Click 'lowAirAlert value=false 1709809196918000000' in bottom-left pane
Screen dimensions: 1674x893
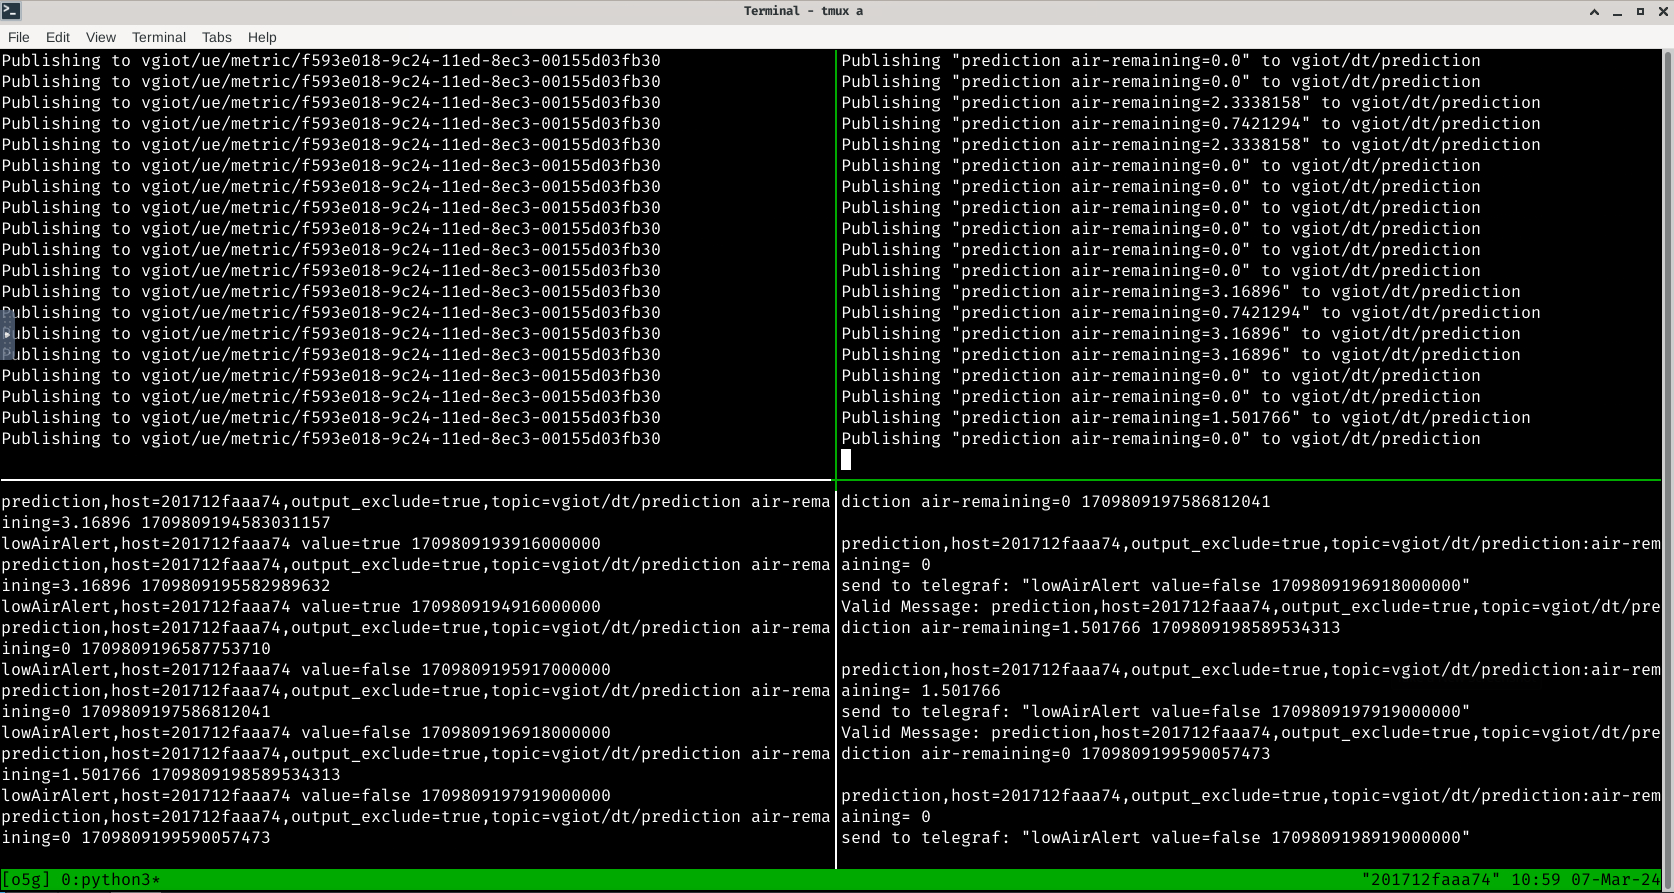pyautogui.click(x=306, y=733)
